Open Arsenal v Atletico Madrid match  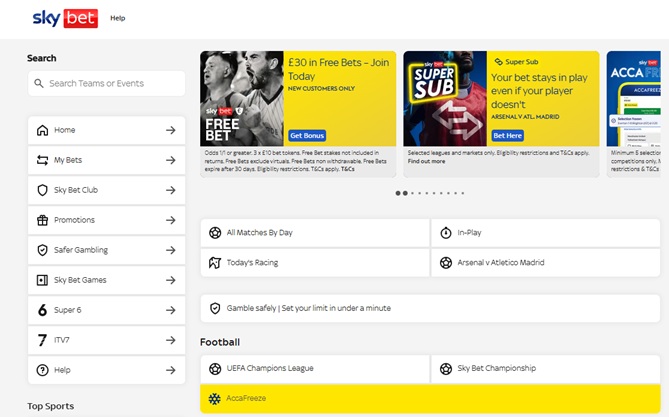click(545, 263)
